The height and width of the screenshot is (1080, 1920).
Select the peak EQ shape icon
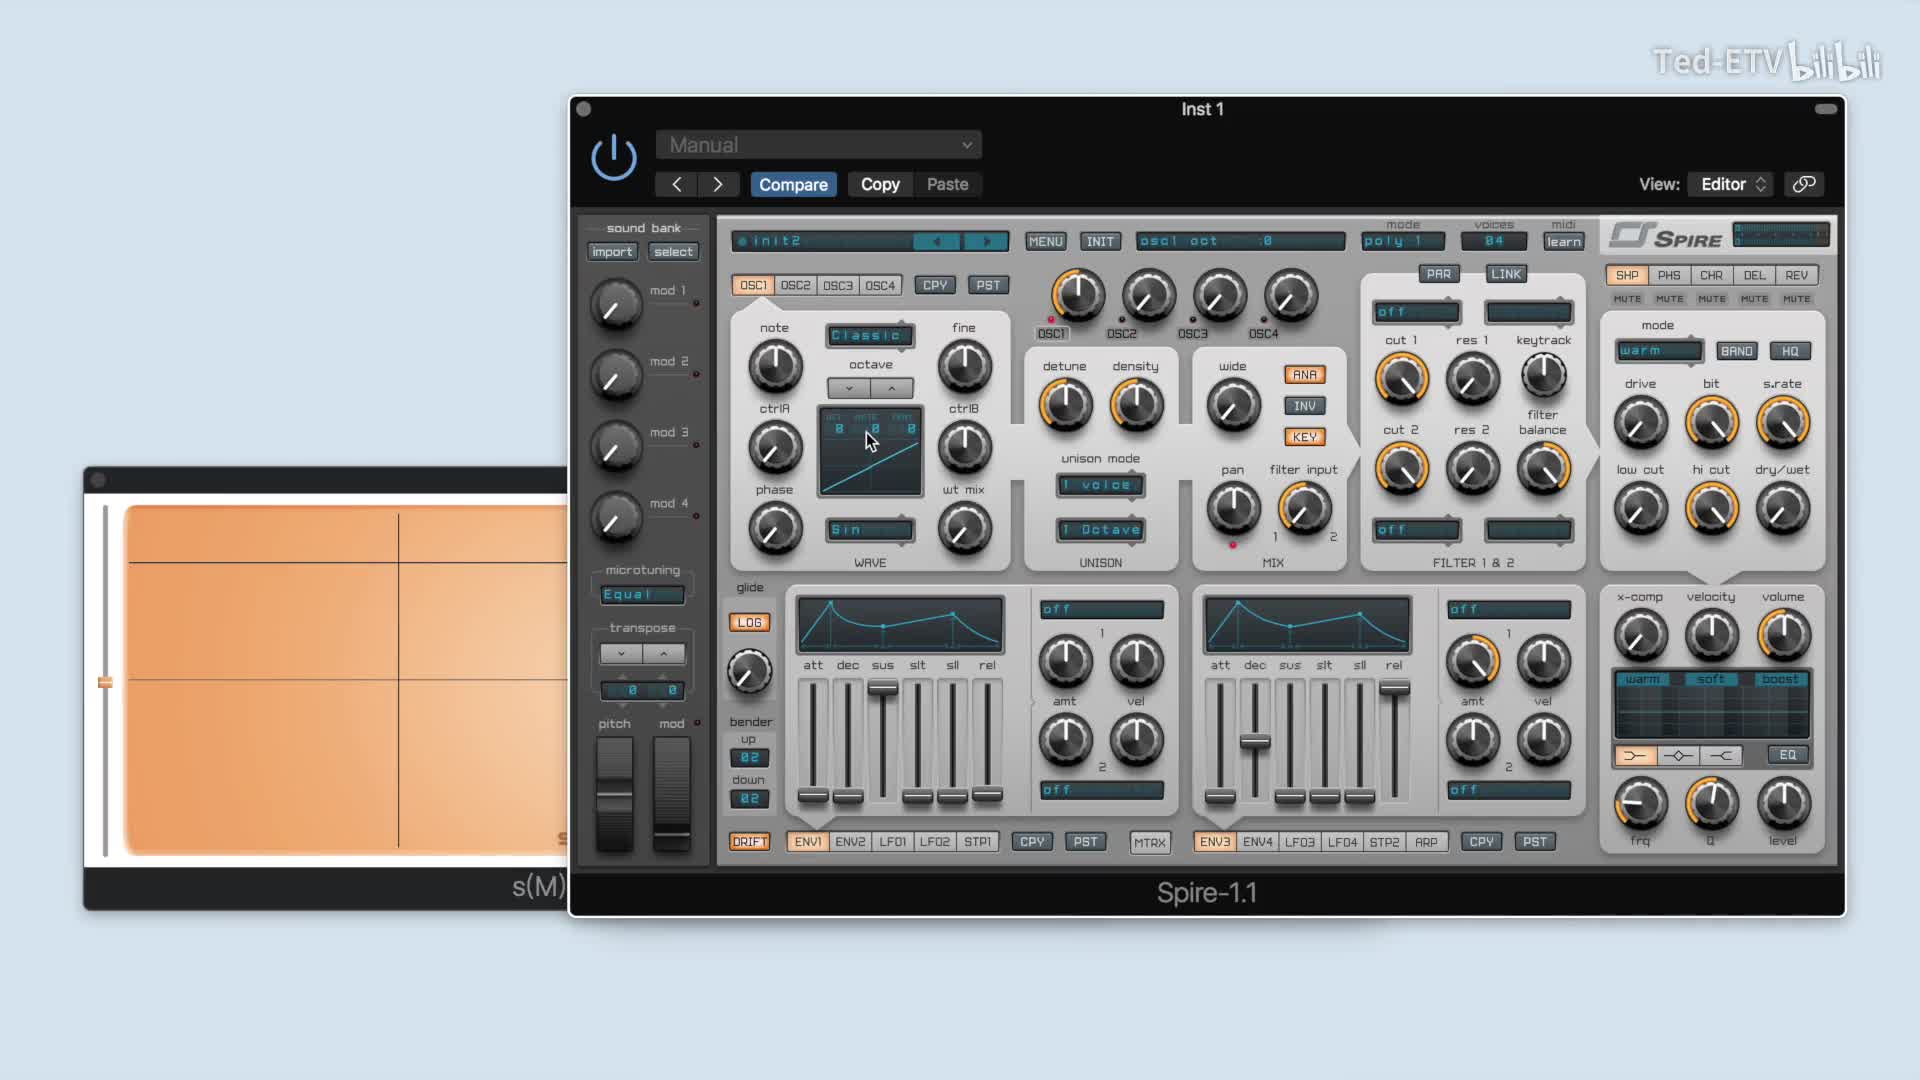tap(1678, 756)
